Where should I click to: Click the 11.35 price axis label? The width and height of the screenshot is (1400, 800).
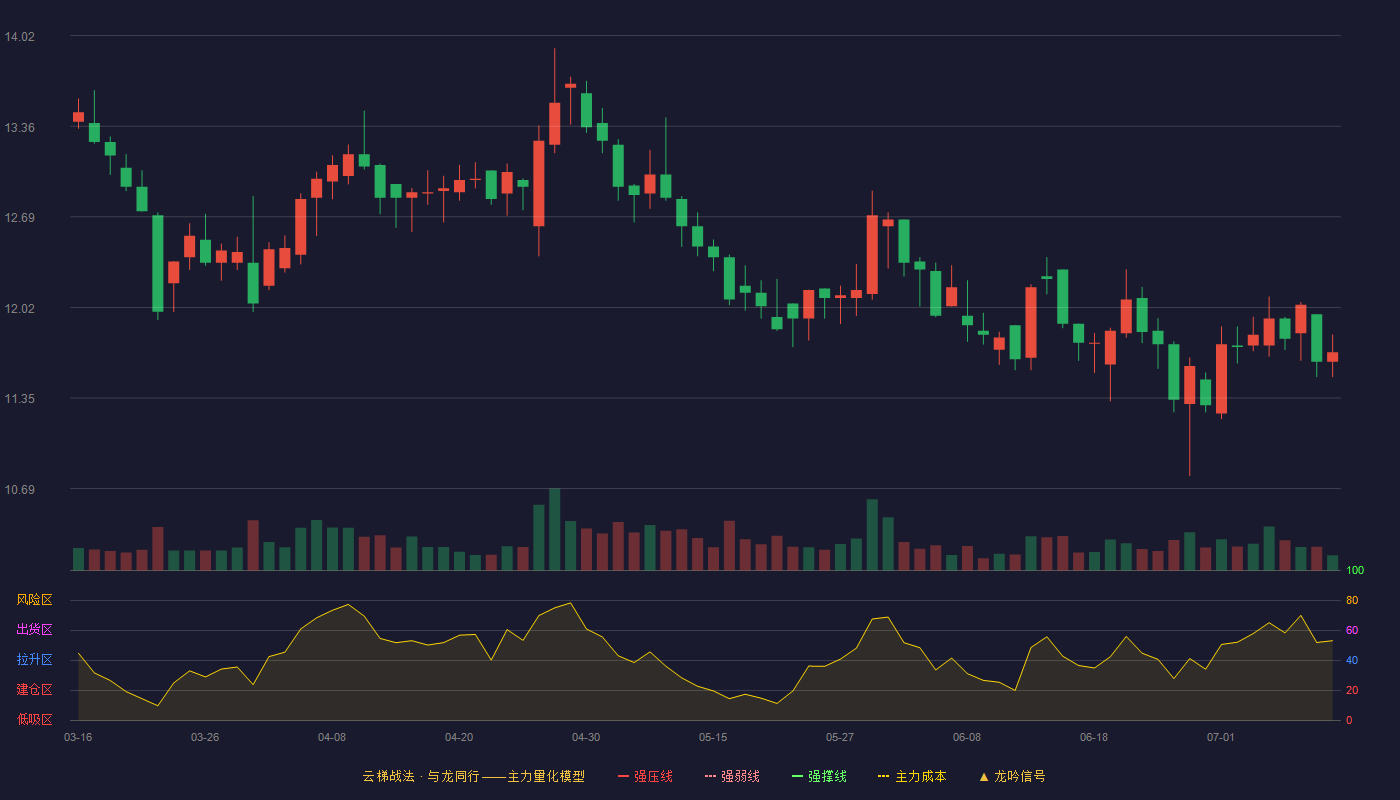point(19,399)
